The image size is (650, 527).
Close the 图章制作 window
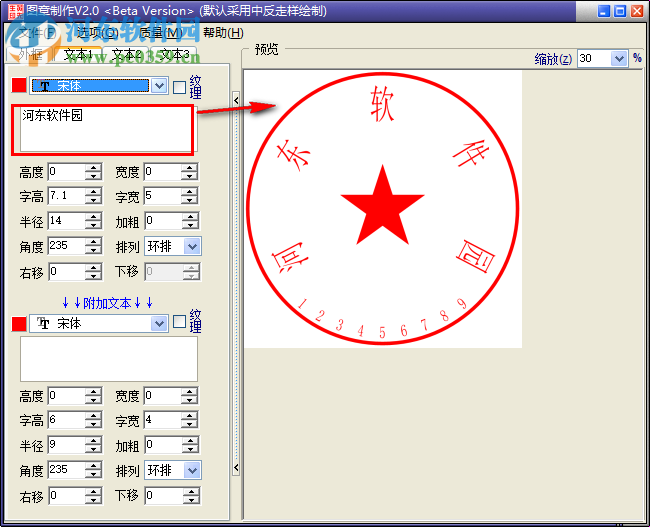tap(637, 11)
